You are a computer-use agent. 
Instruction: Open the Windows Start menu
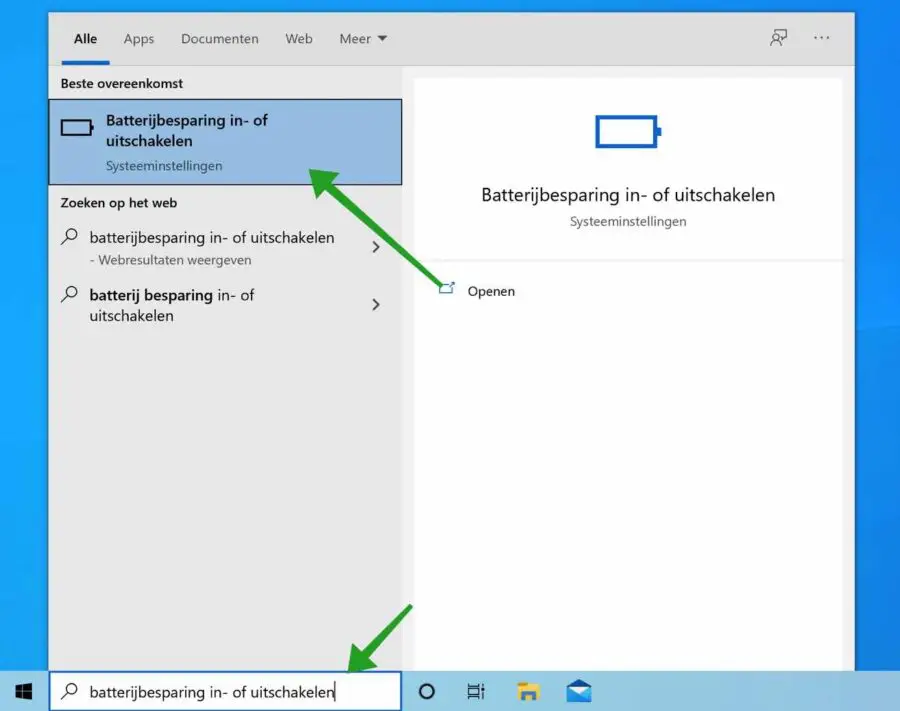point(24,691)
